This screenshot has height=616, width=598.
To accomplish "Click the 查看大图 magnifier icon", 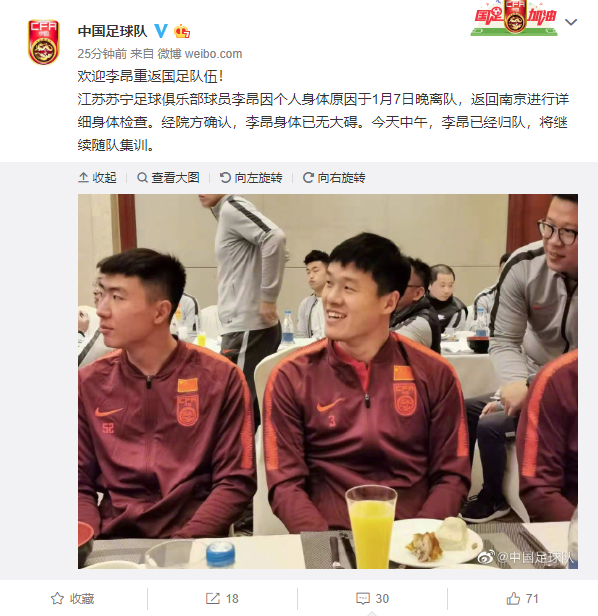I will (x=142, y=178).
